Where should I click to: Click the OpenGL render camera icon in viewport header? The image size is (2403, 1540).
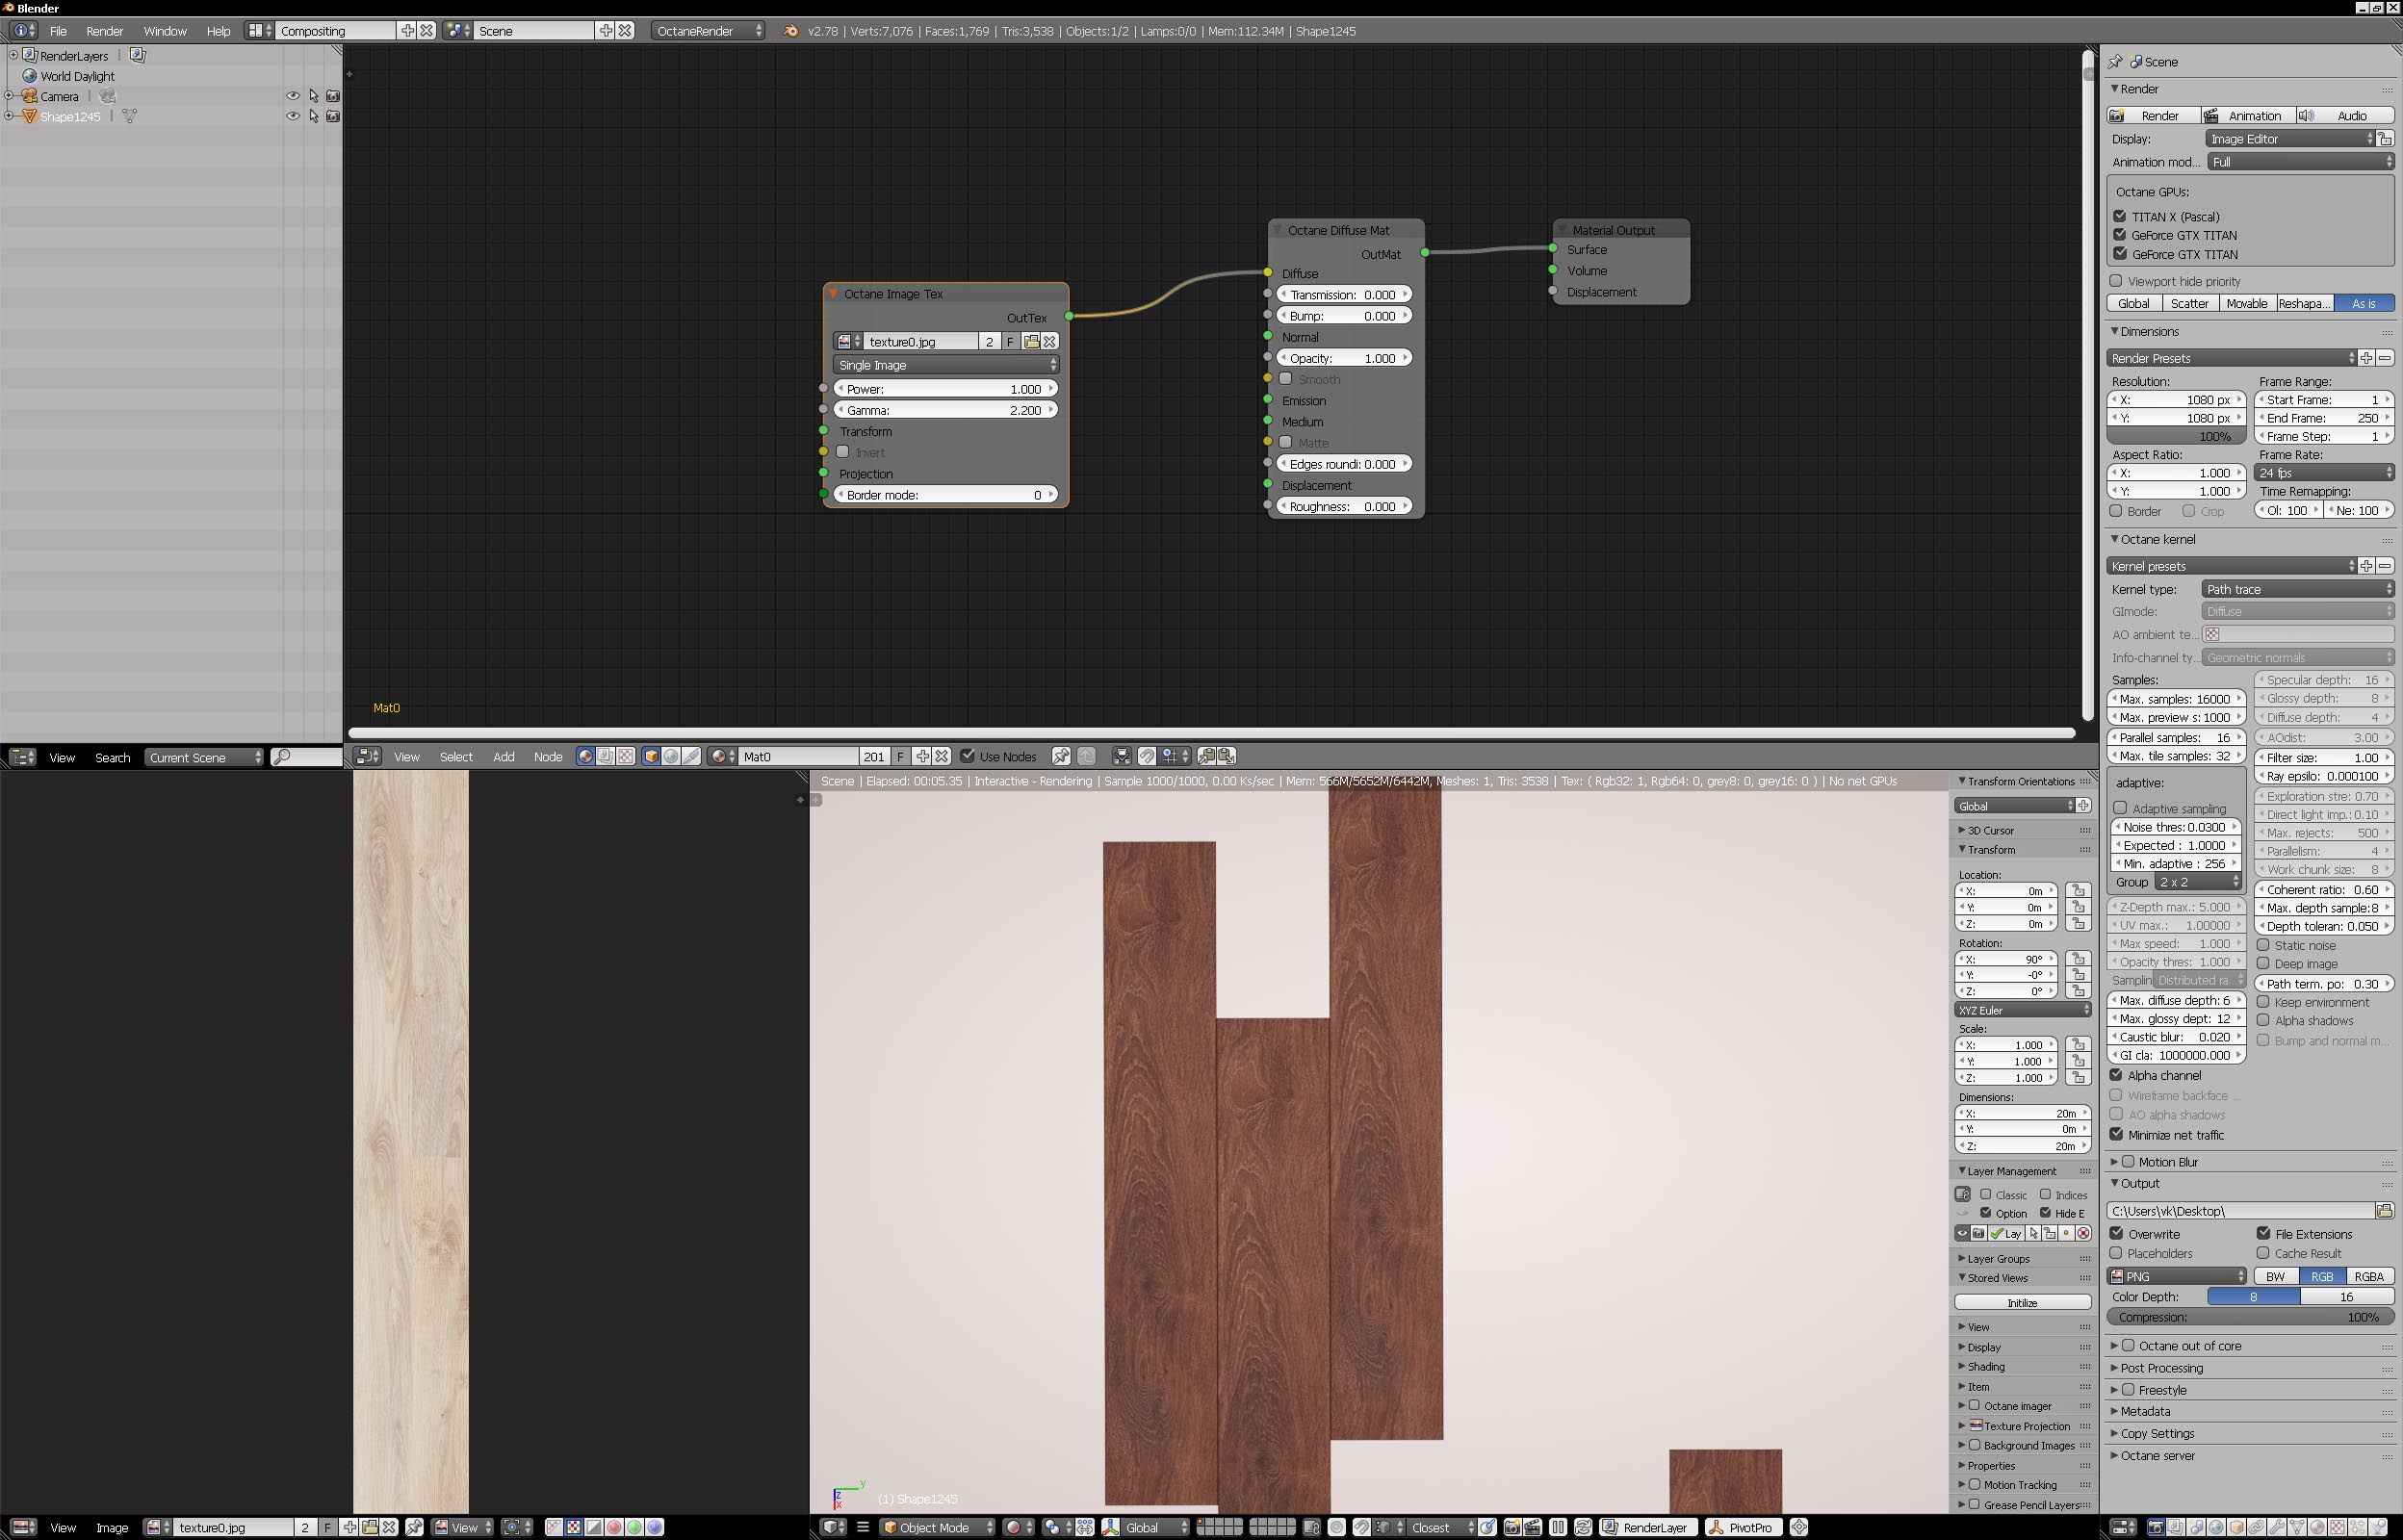tap(1512, 1527)
